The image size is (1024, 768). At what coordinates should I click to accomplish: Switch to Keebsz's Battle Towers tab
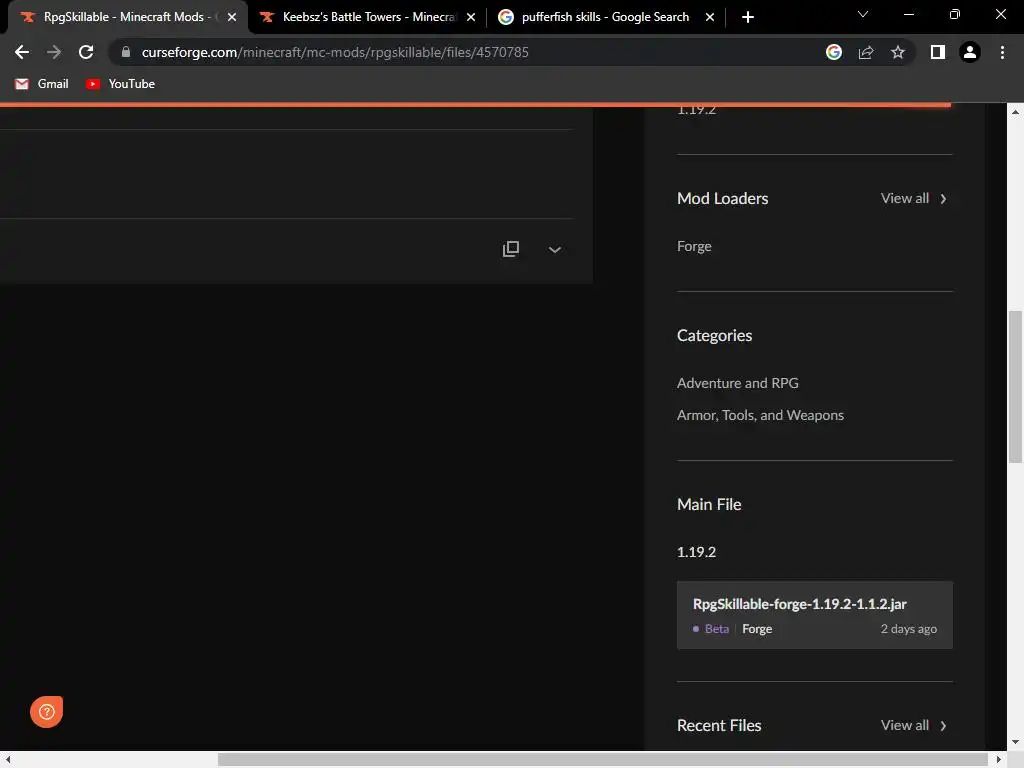tap(368, 17)
